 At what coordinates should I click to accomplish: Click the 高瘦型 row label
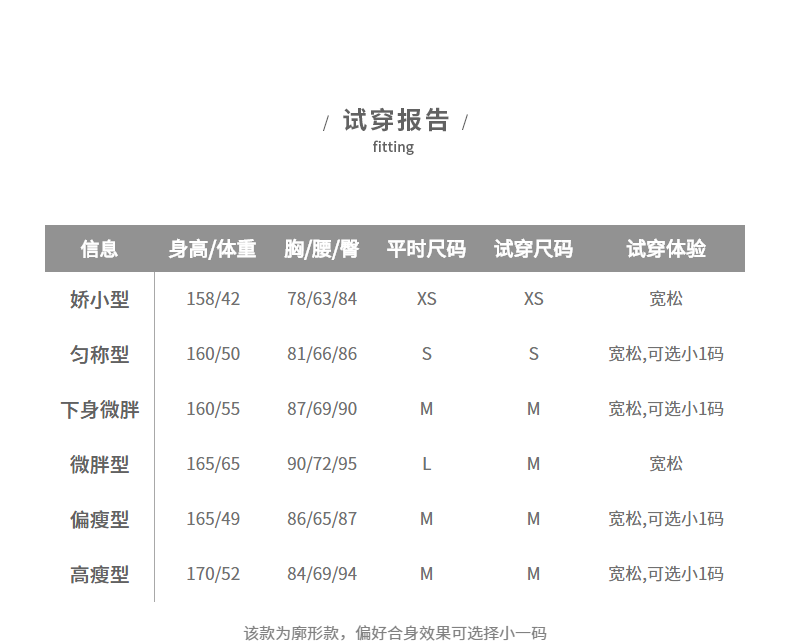[x=99, y=574]
